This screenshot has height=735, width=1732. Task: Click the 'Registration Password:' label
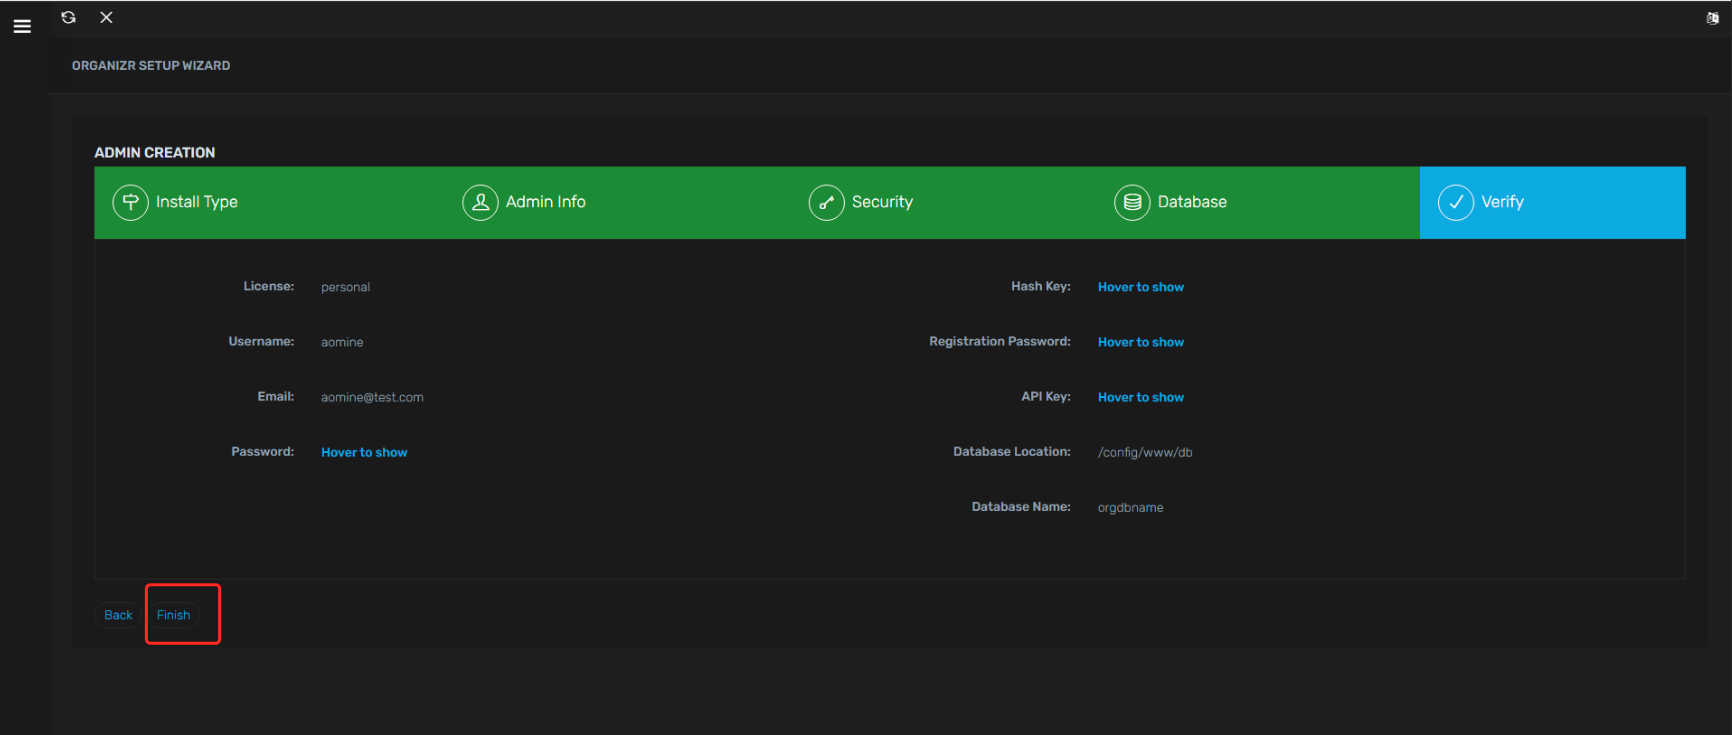(x=1000, y=341)
